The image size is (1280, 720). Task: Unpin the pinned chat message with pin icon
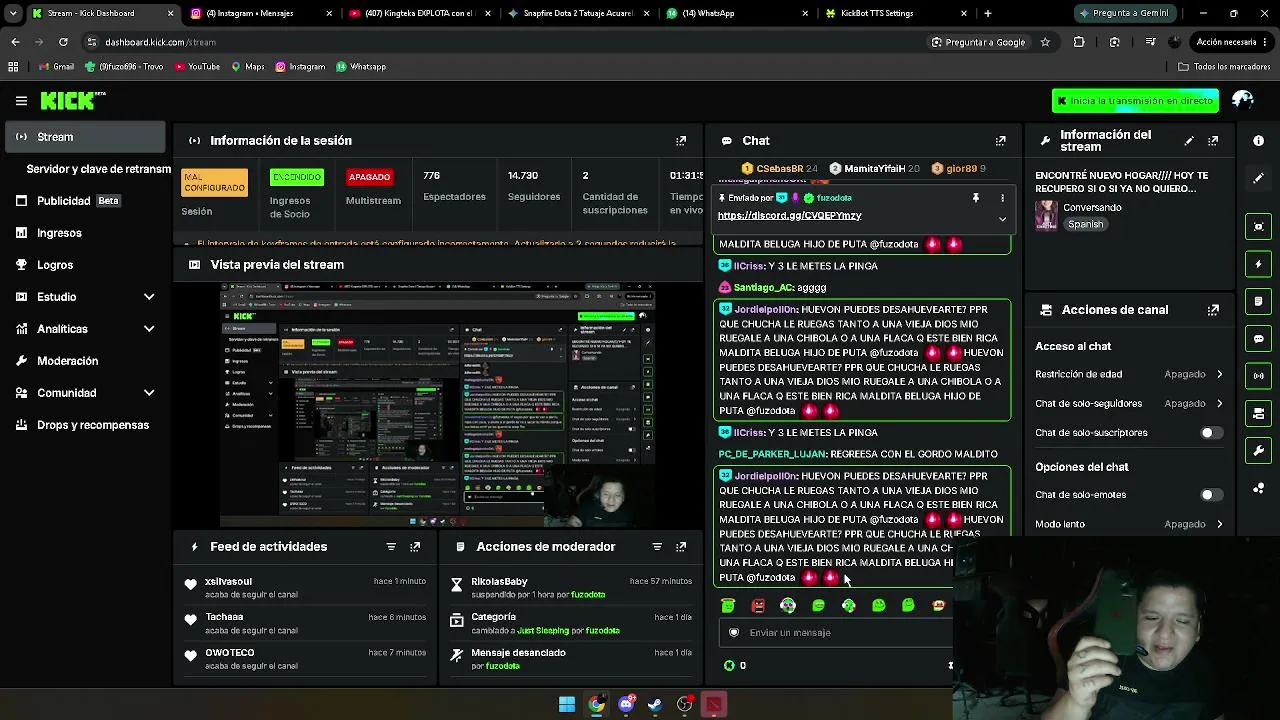point(975,198)
